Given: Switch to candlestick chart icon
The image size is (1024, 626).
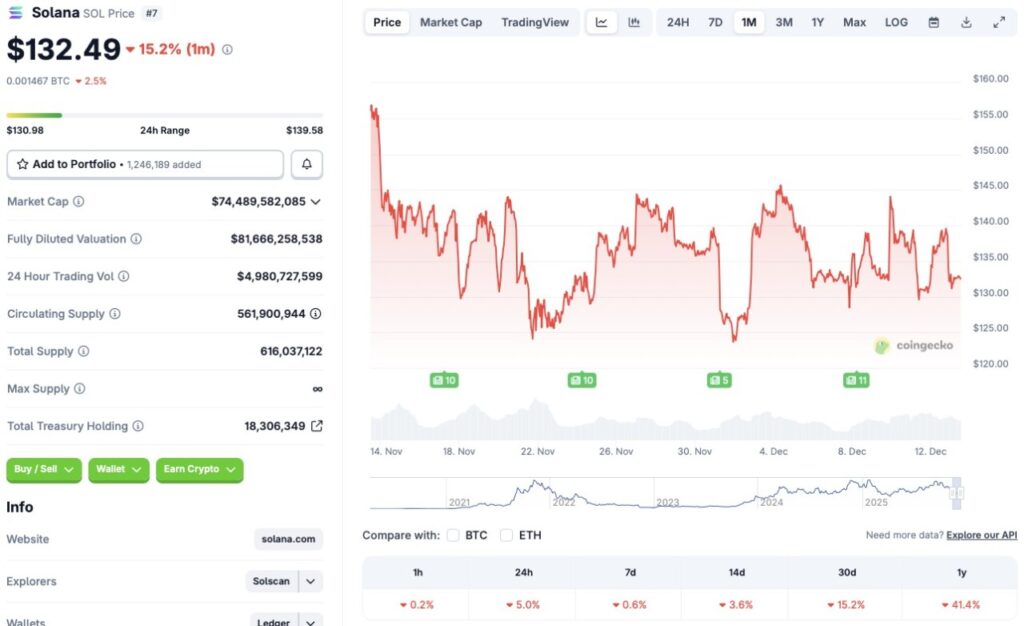Looking at the screenshot, I should (634, 22).
